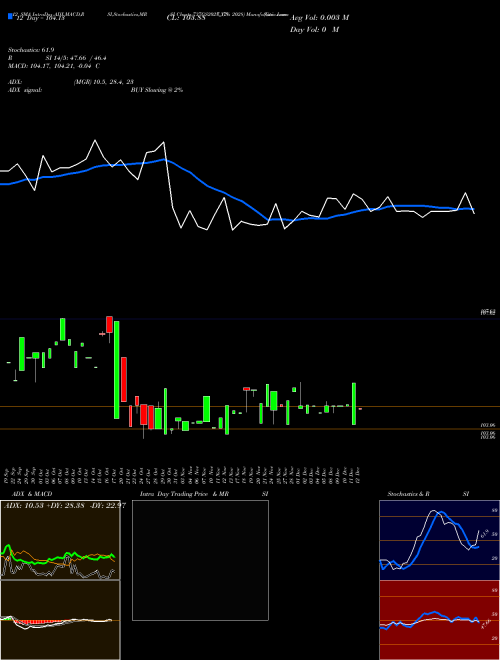The width and height of the screenshot is (500, 660).
Task: Click the '19 Sep' date axis label
Action: [8, 475]
